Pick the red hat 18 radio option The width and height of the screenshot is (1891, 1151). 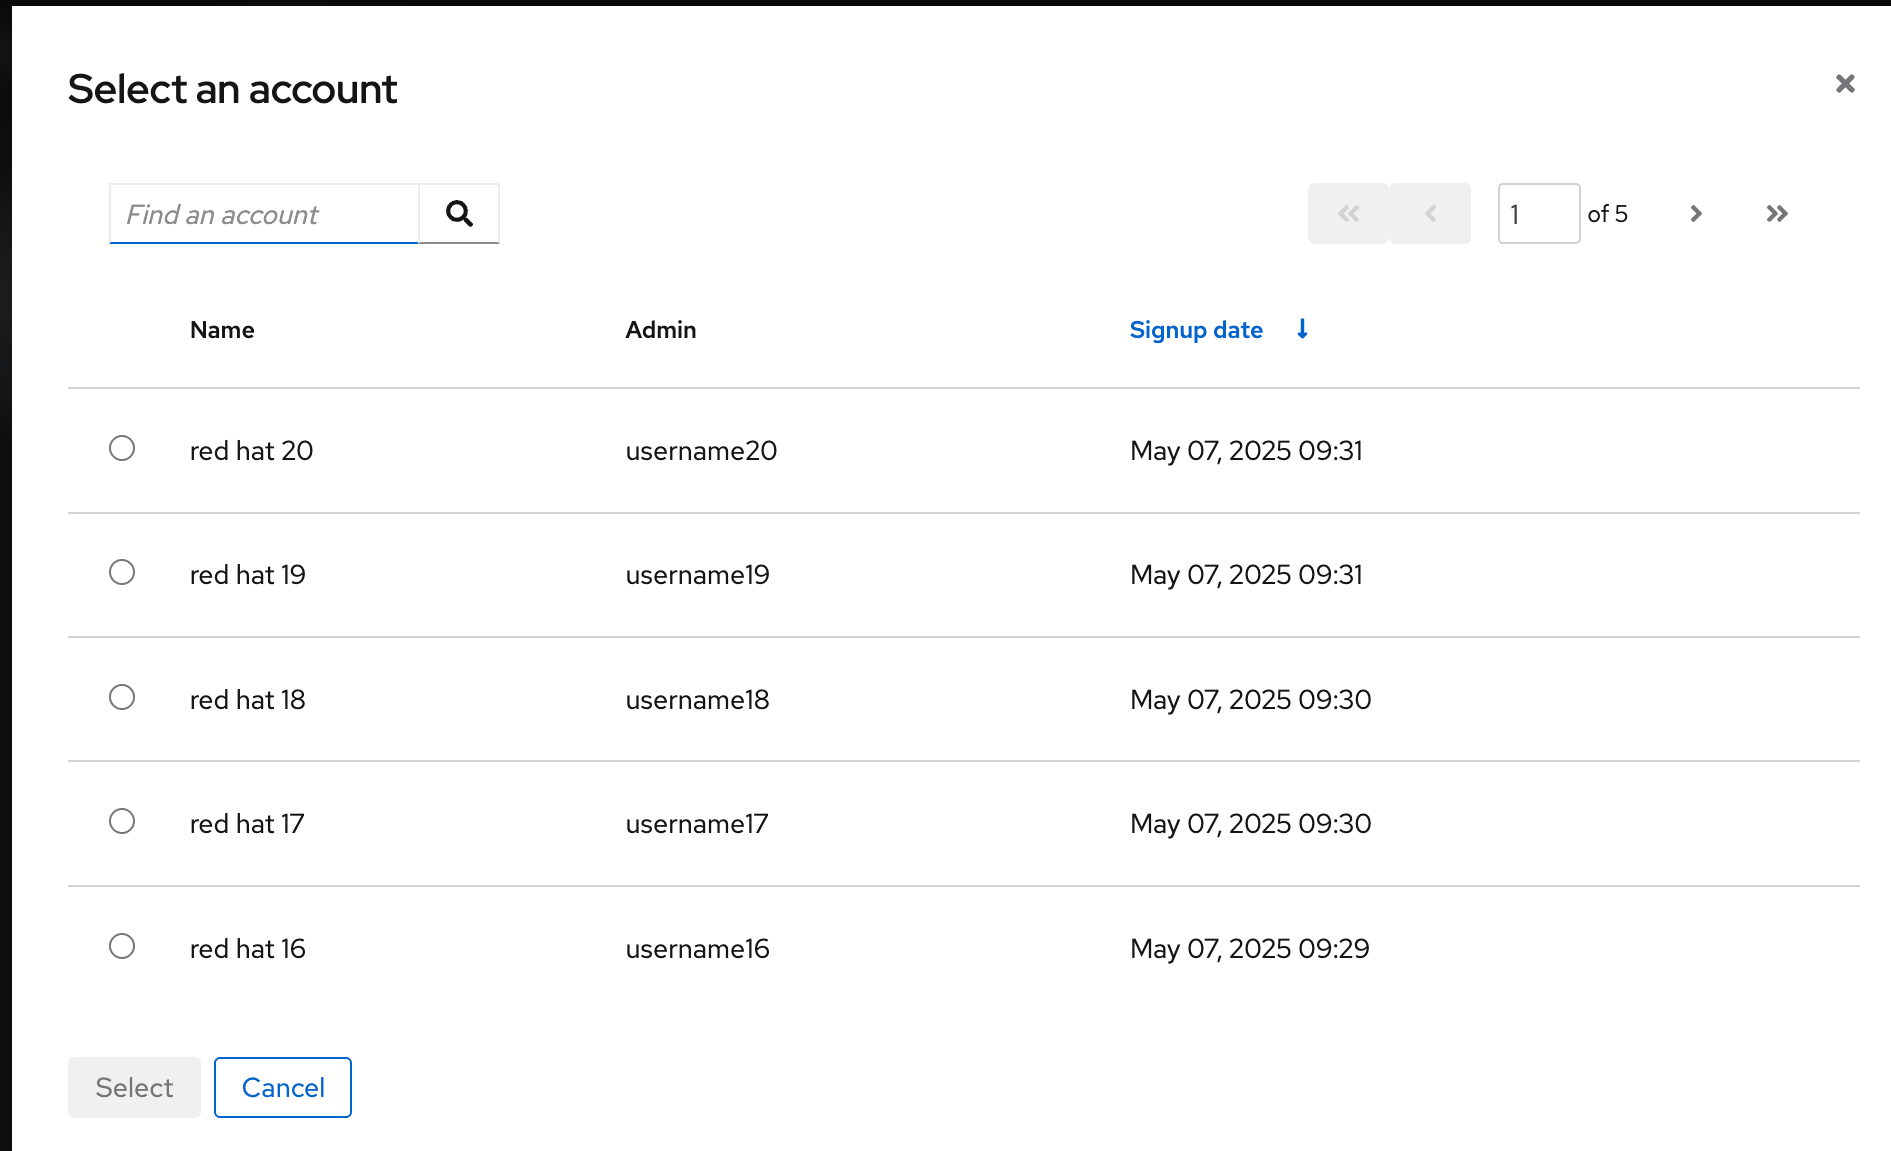tap(122, 697)
